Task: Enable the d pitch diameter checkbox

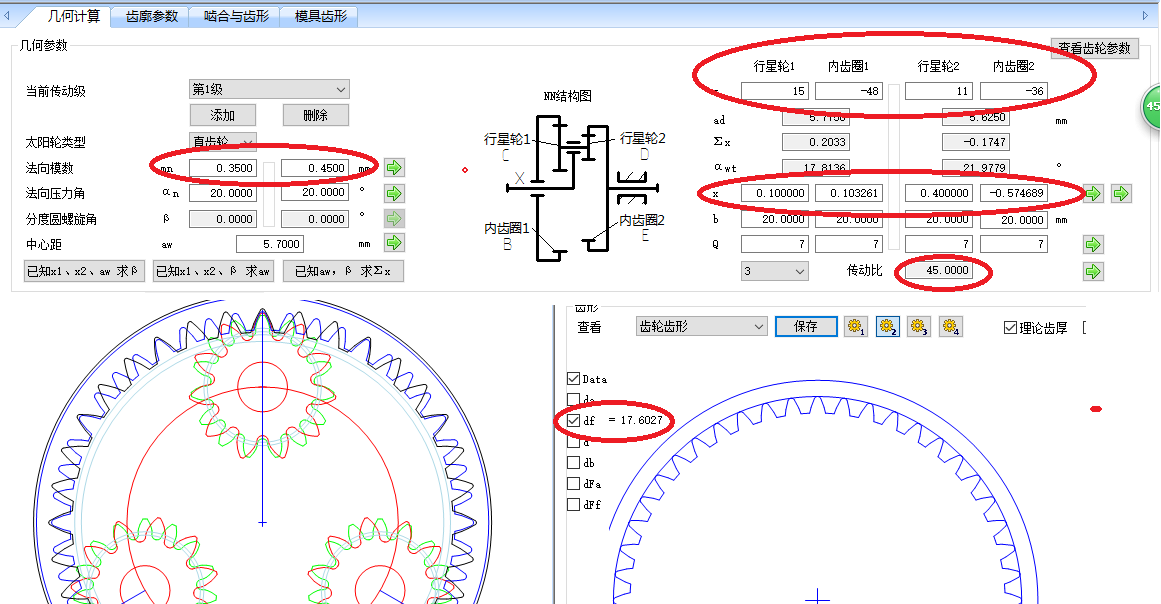Action: pos(573,442)
